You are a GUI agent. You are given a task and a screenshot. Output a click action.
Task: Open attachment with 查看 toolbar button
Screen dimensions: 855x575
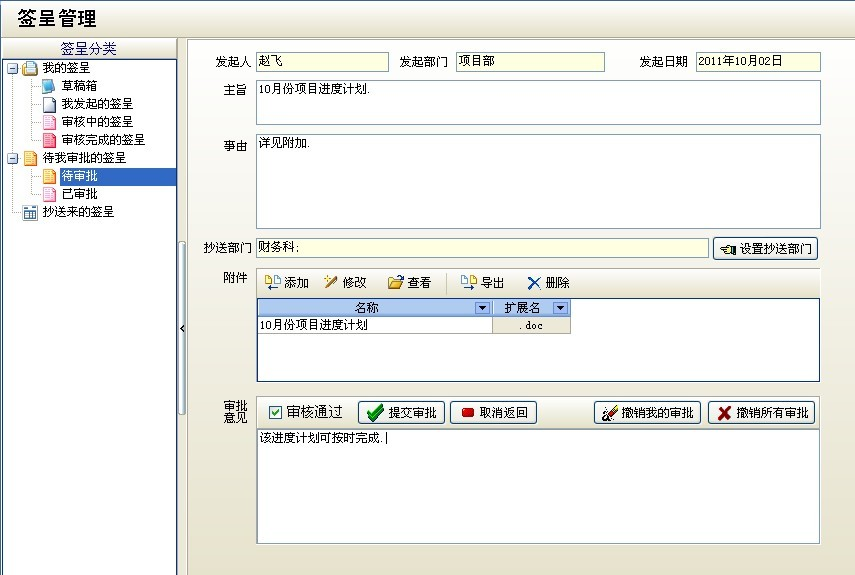396,283
